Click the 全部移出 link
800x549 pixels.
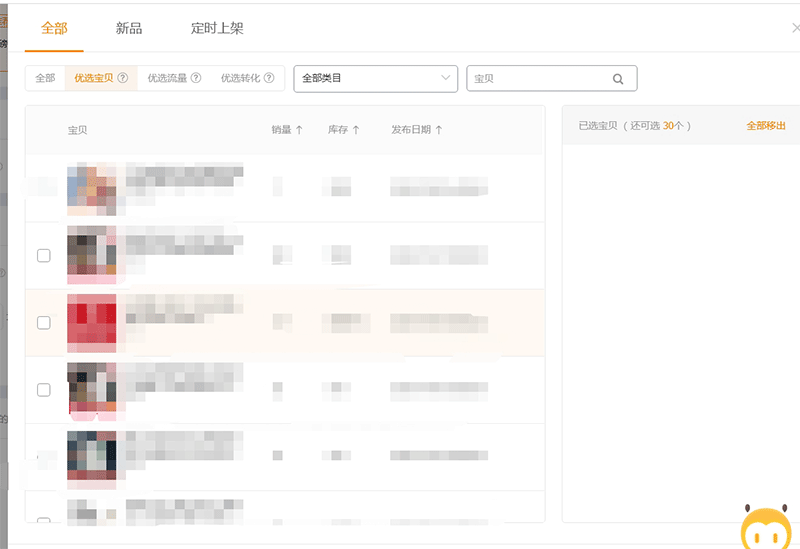[x=766, y=126]
